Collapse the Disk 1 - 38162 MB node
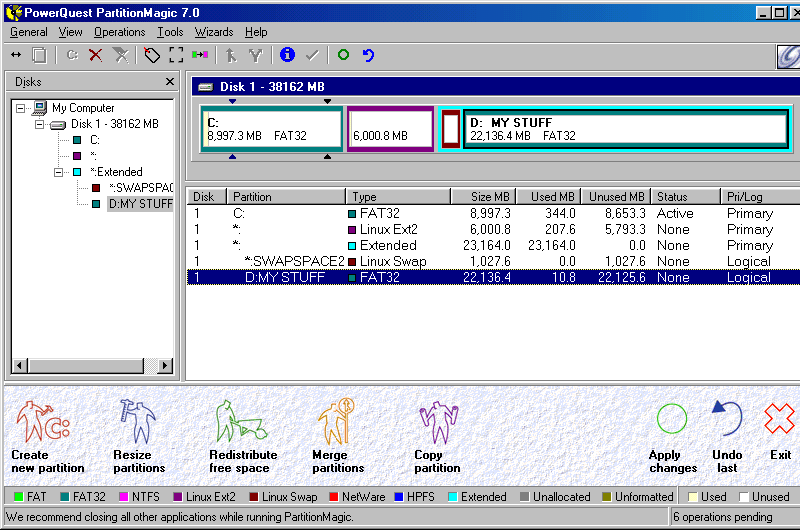 (41, 124)
